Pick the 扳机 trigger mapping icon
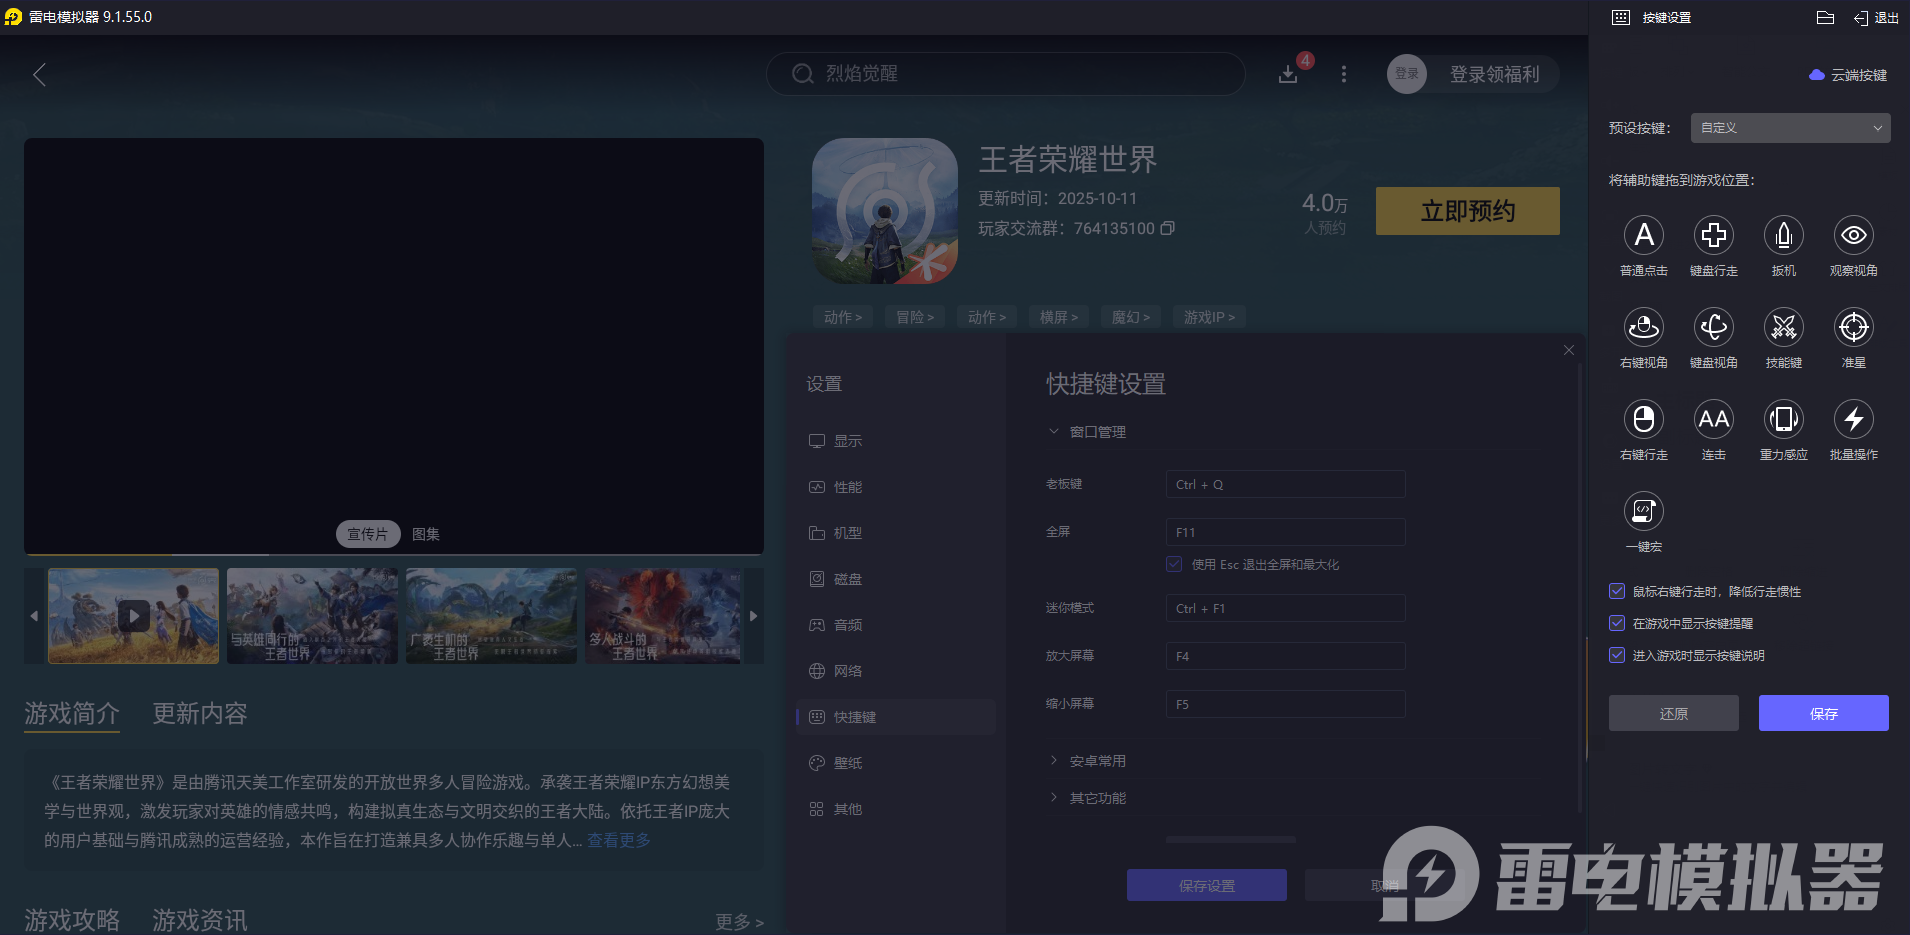This screenshot has width=1910, height=935. tap(1783, 235)
